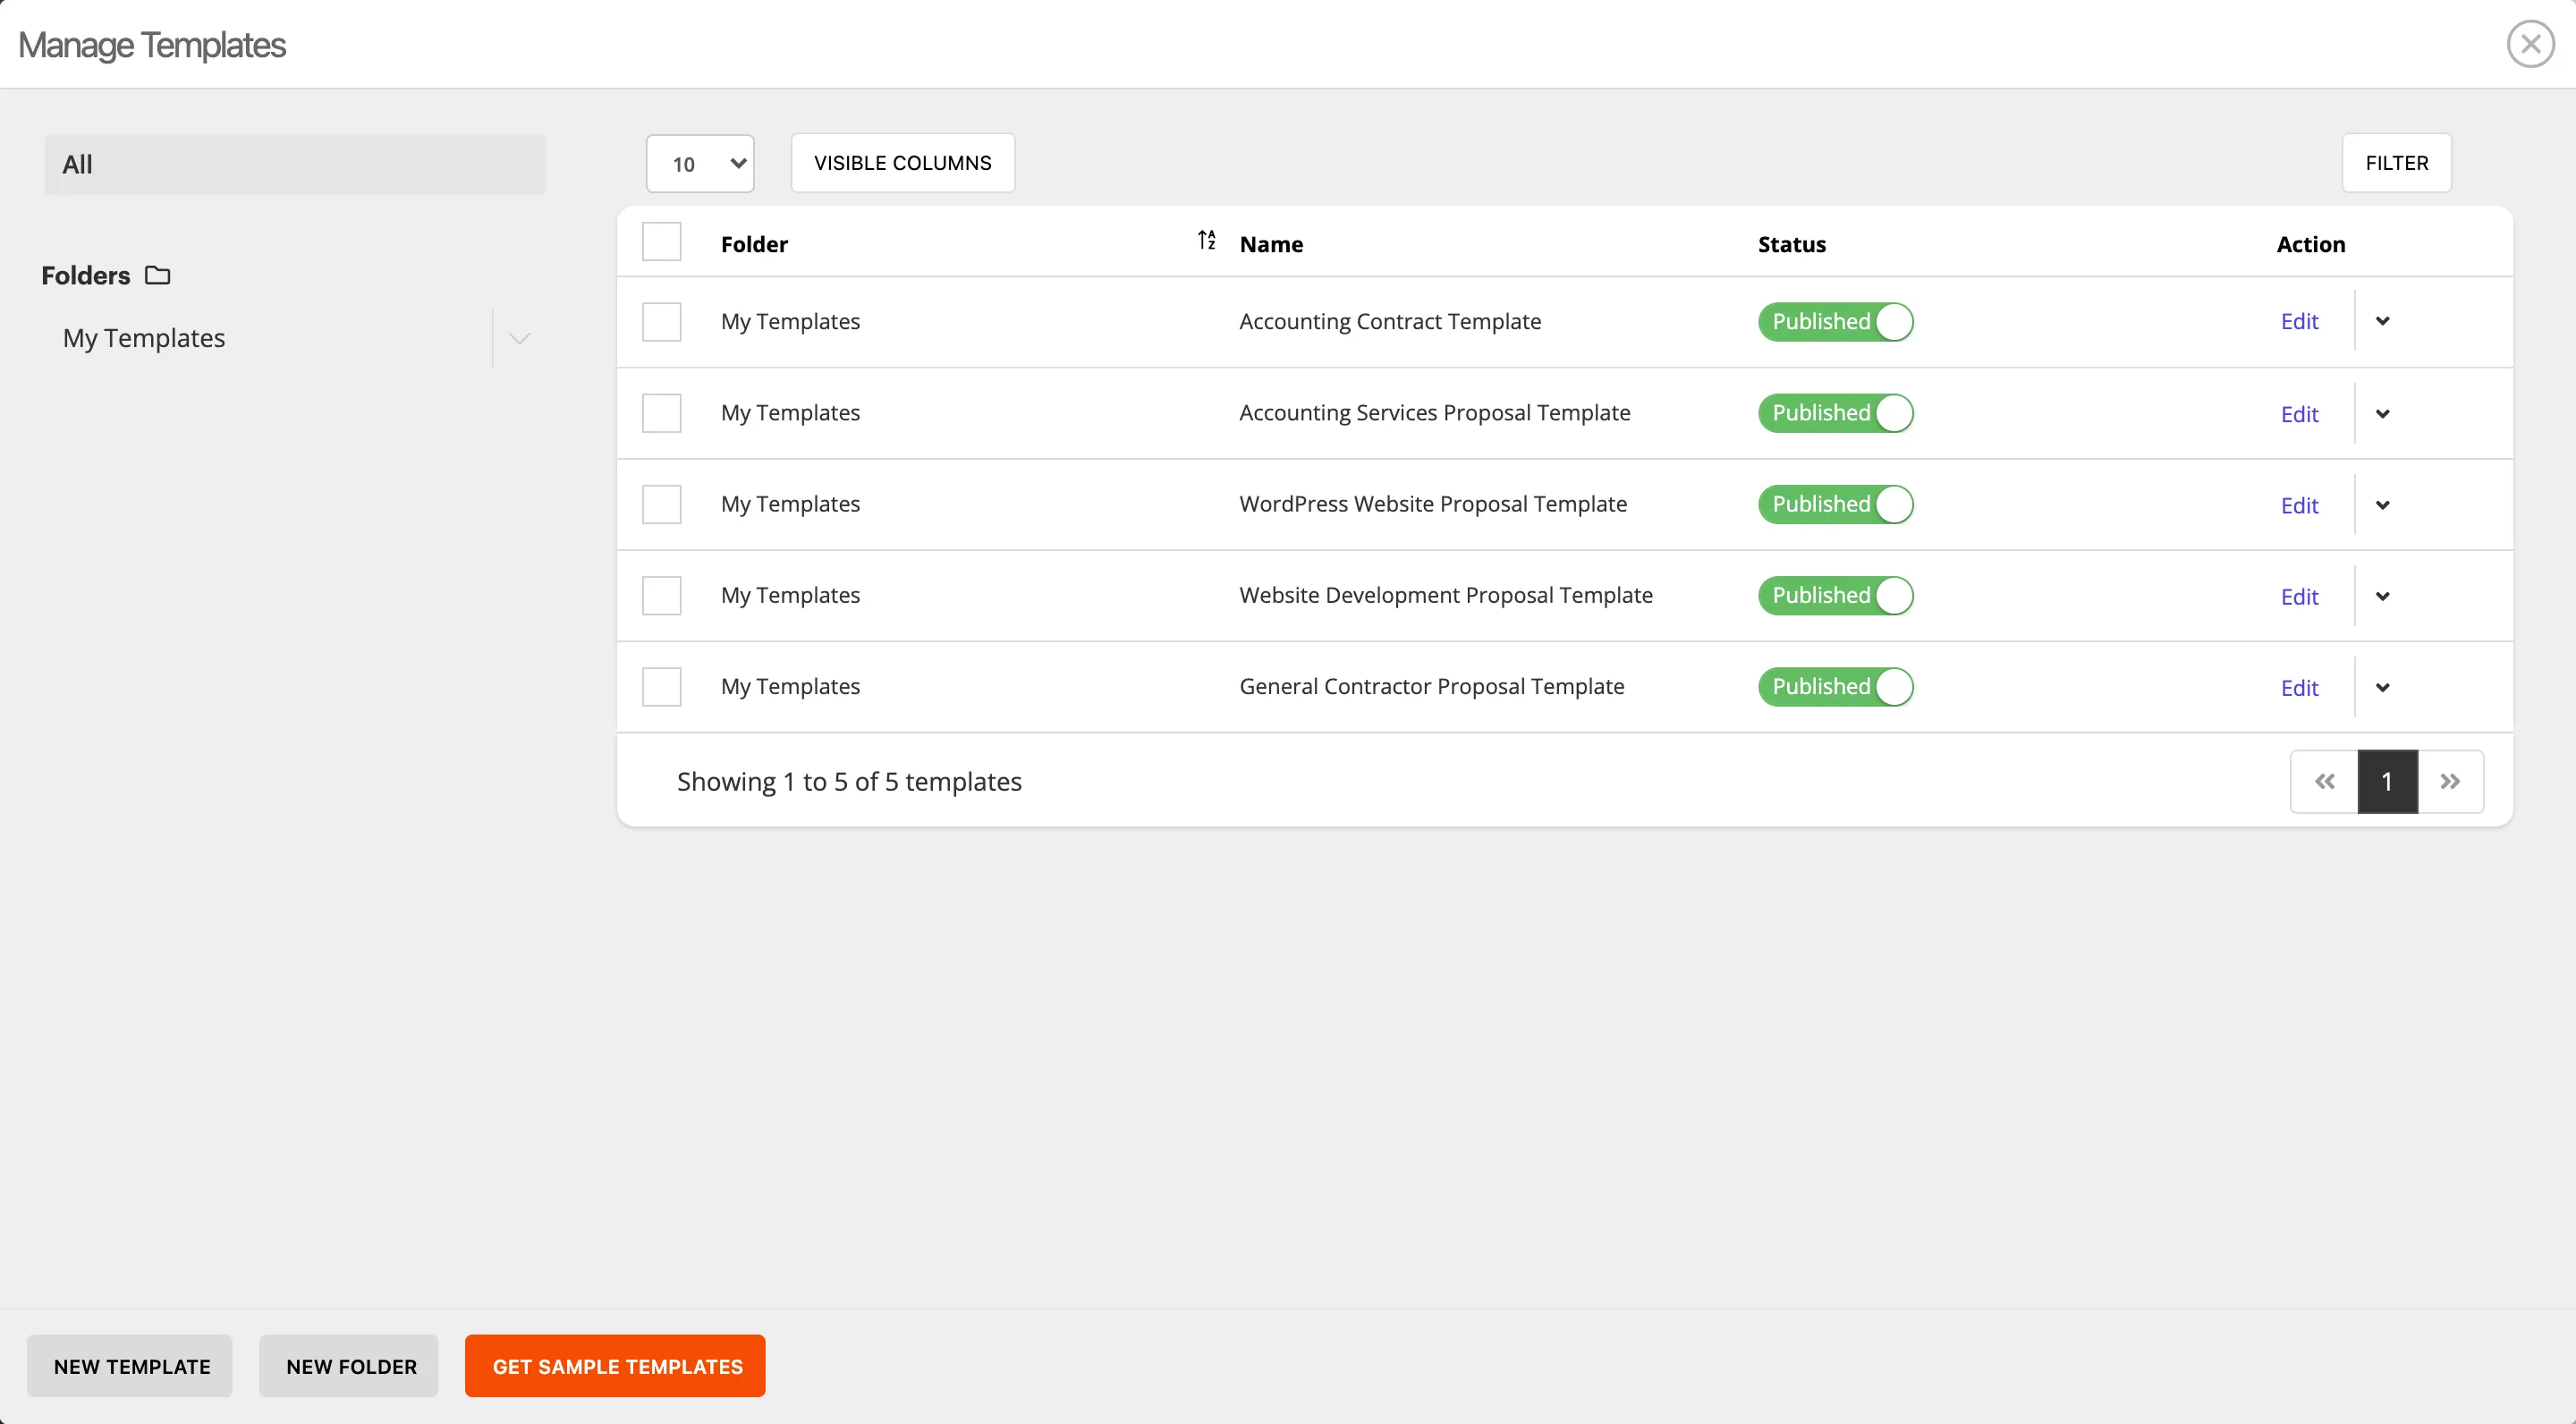2576x1424 pixels.
Task: Go to previous page with double-left arrow
Action: click(x=2324, y=781)
